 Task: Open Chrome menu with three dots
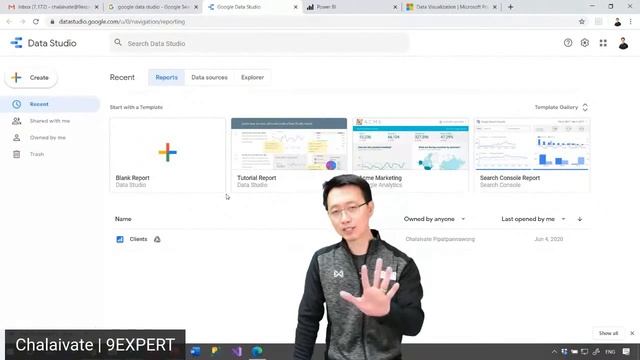[631, 22]
